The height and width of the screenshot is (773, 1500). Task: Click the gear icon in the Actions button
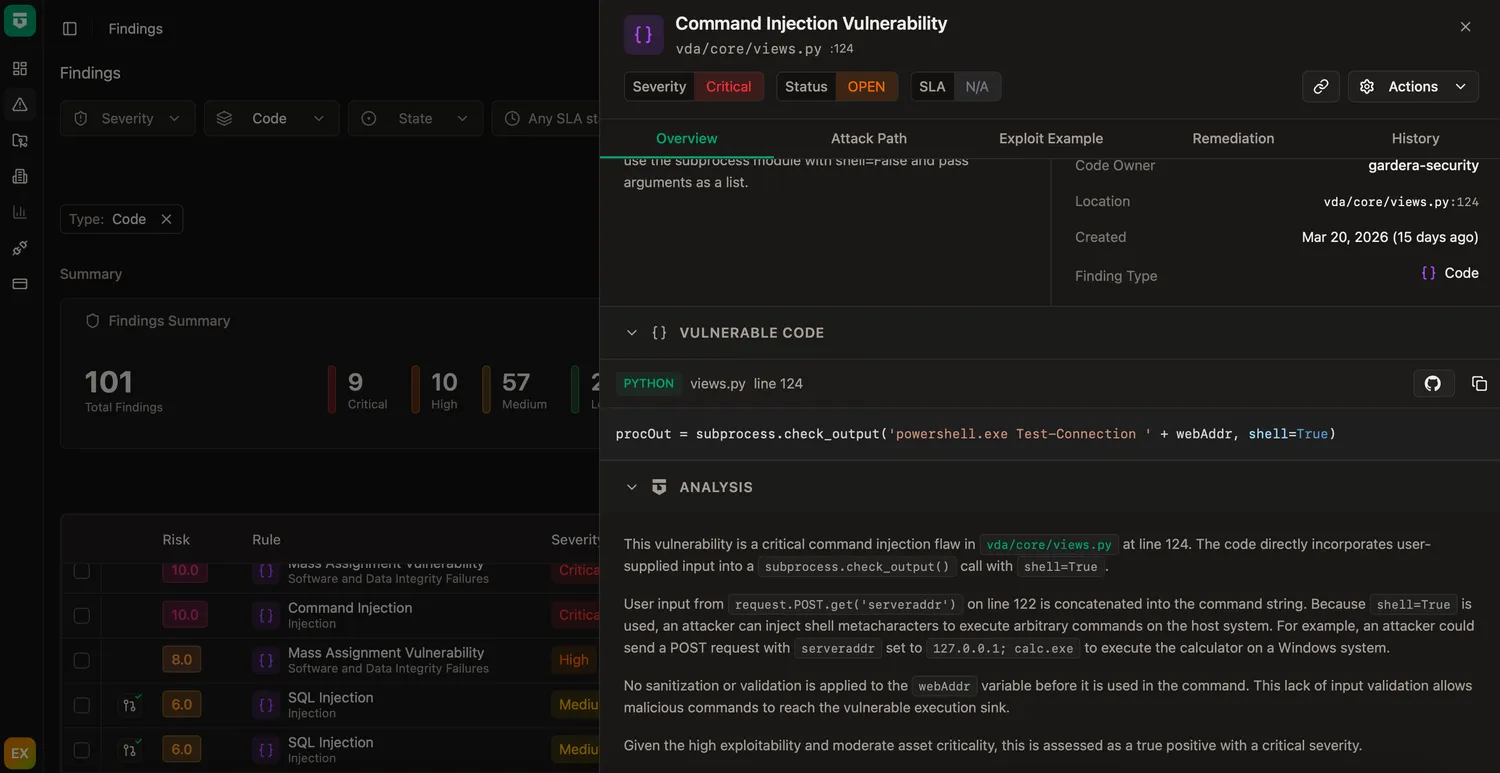coord(1367,87)
